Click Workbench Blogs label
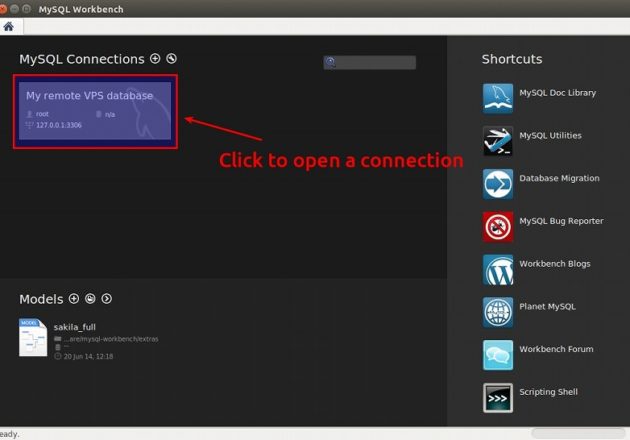This screenshot has width=630, height=440. [x=554, y=264]
